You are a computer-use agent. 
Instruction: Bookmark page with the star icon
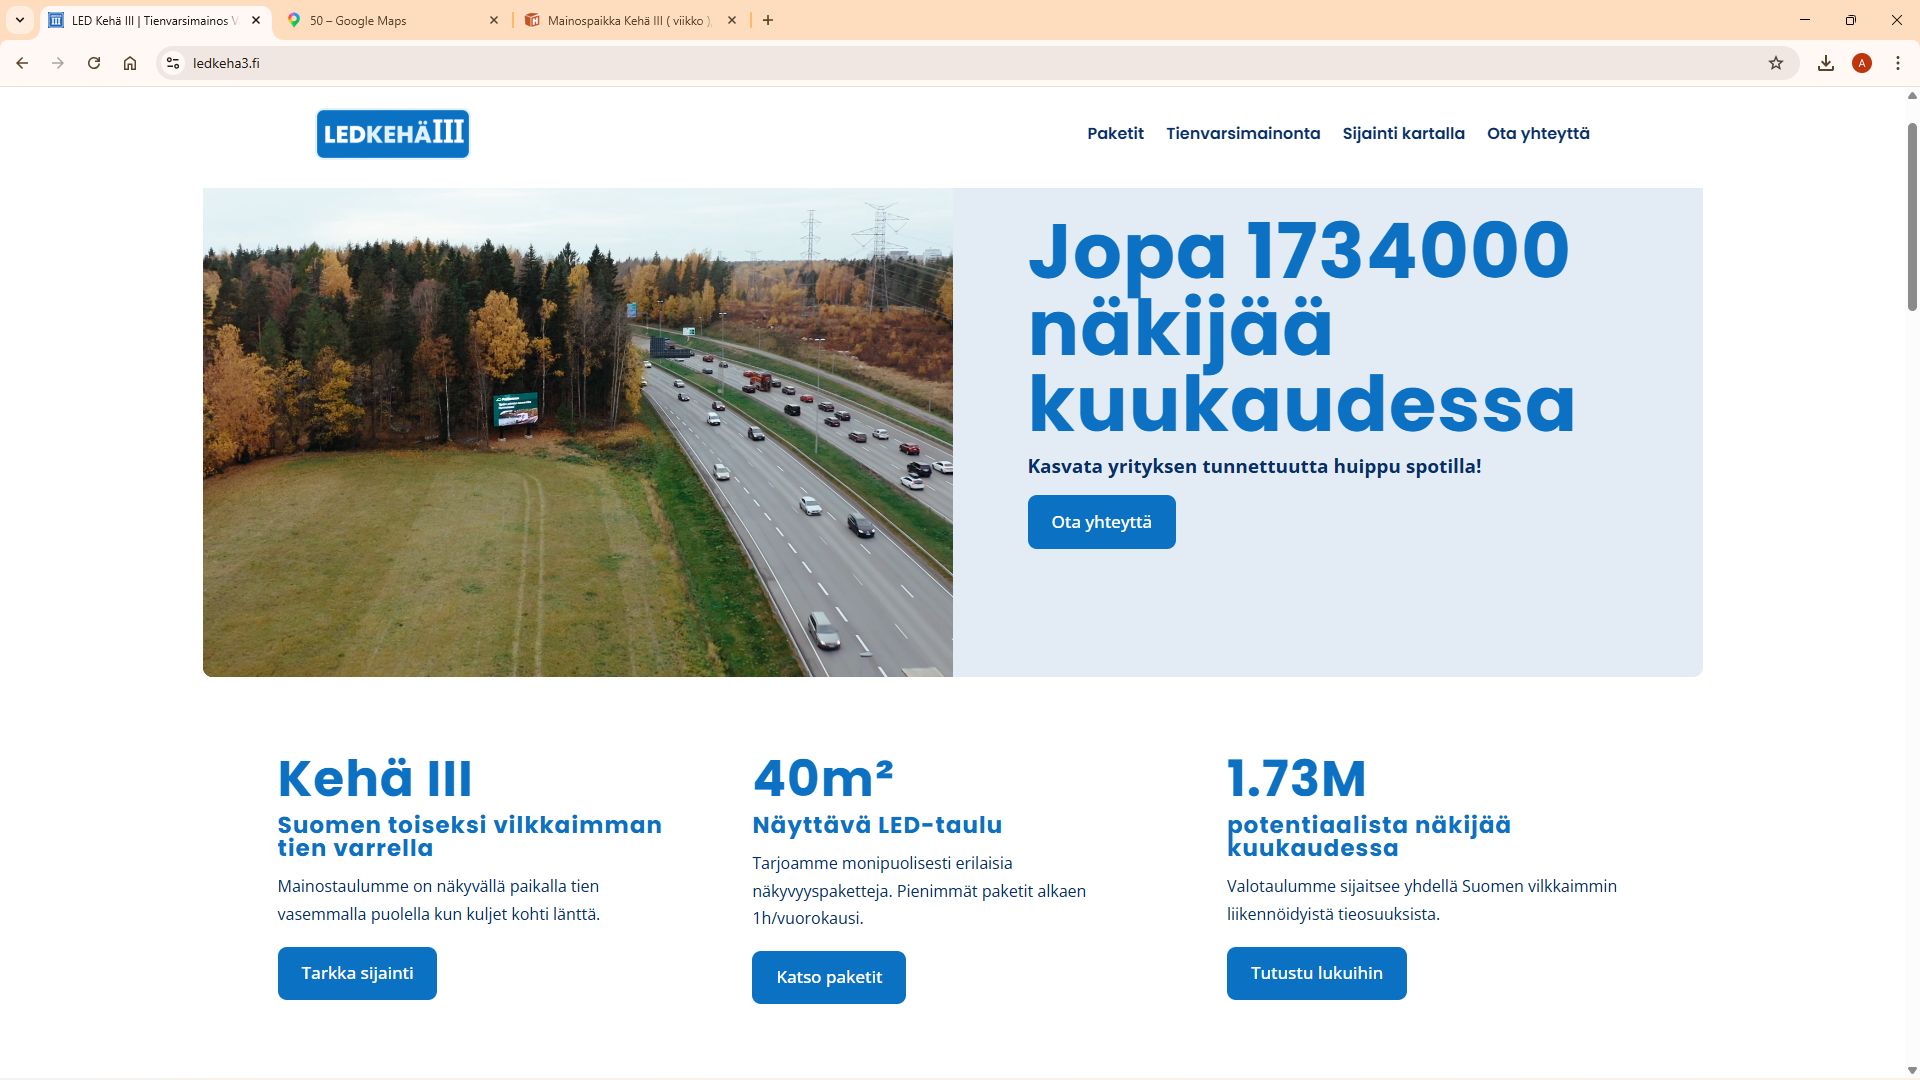coord(1776,63)
